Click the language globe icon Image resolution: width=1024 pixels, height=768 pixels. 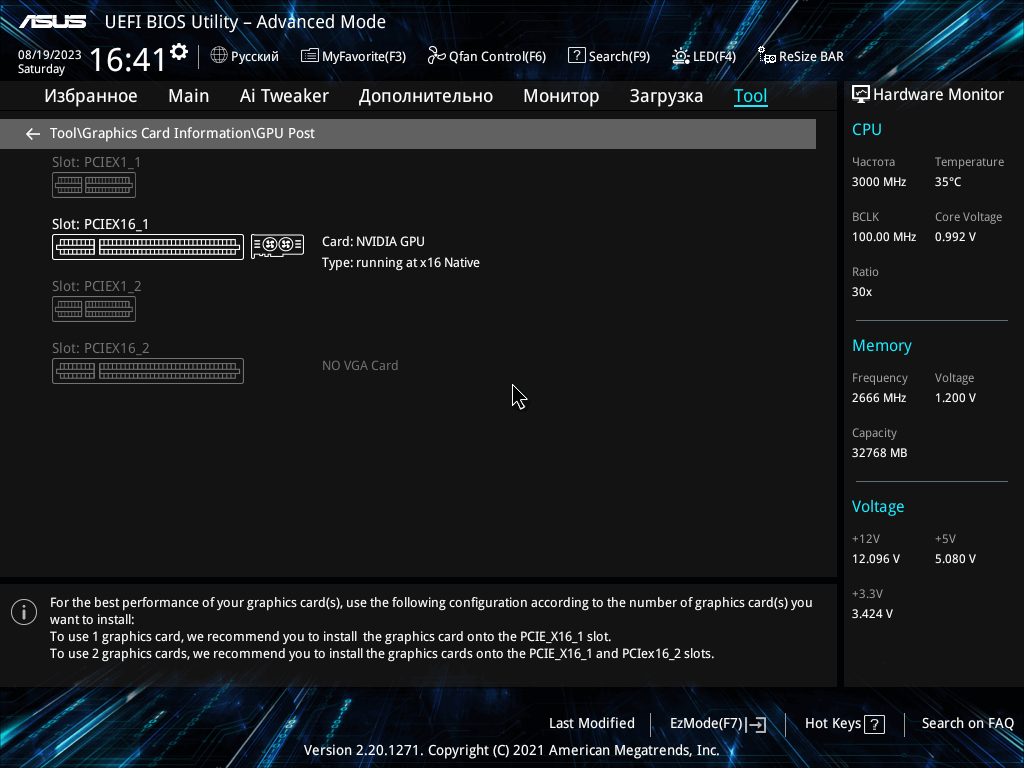(219, 56)
